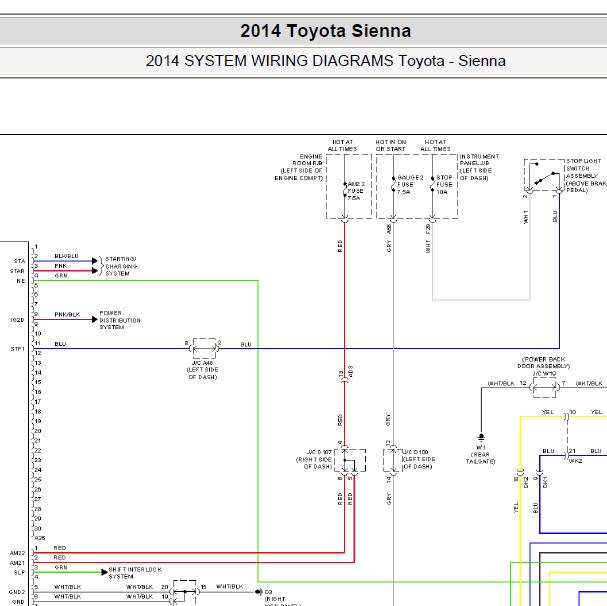Click the GND2 pin label

point(17,592)
